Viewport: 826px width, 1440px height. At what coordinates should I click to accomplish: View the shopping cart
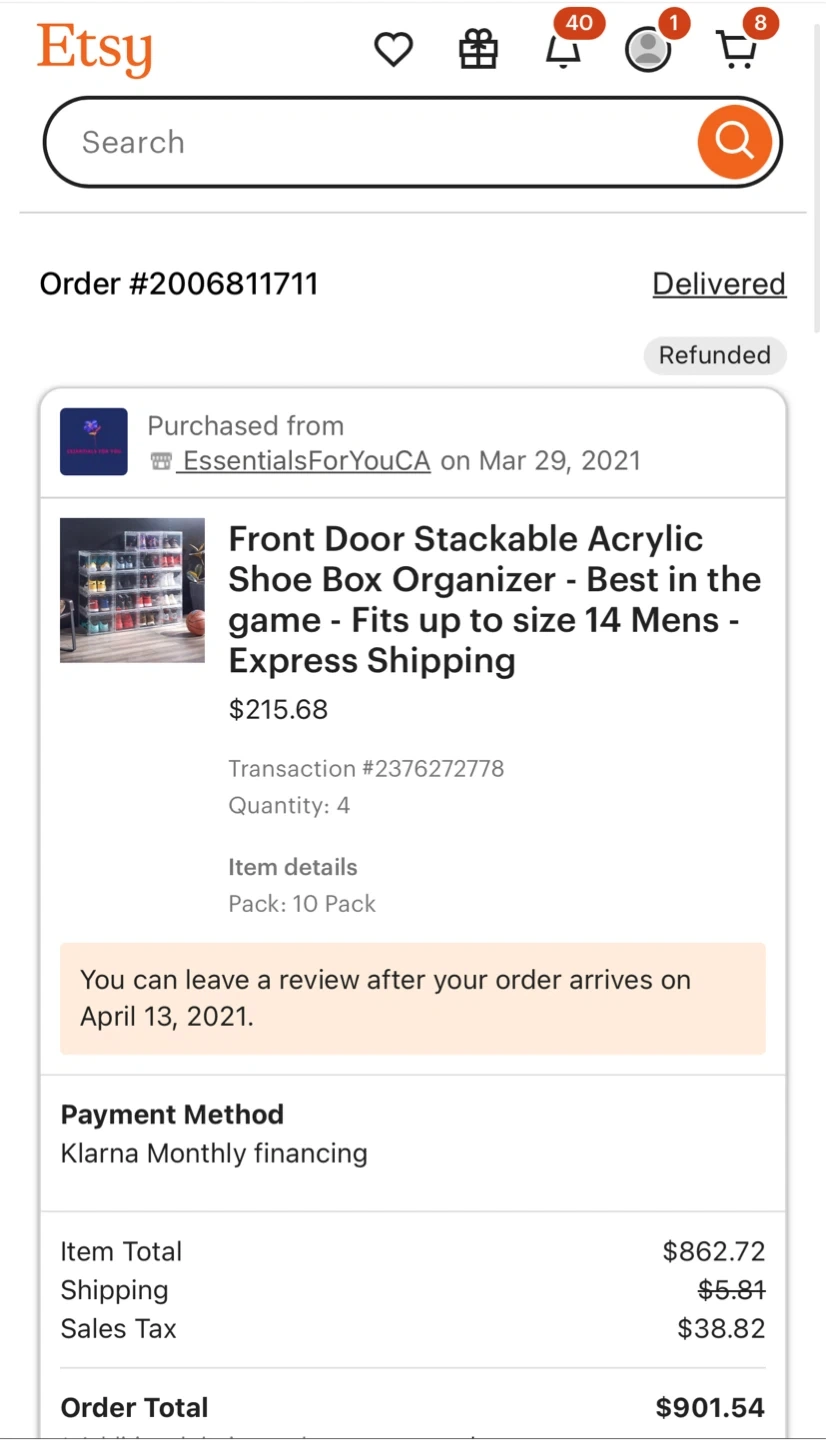coord(737,49)
